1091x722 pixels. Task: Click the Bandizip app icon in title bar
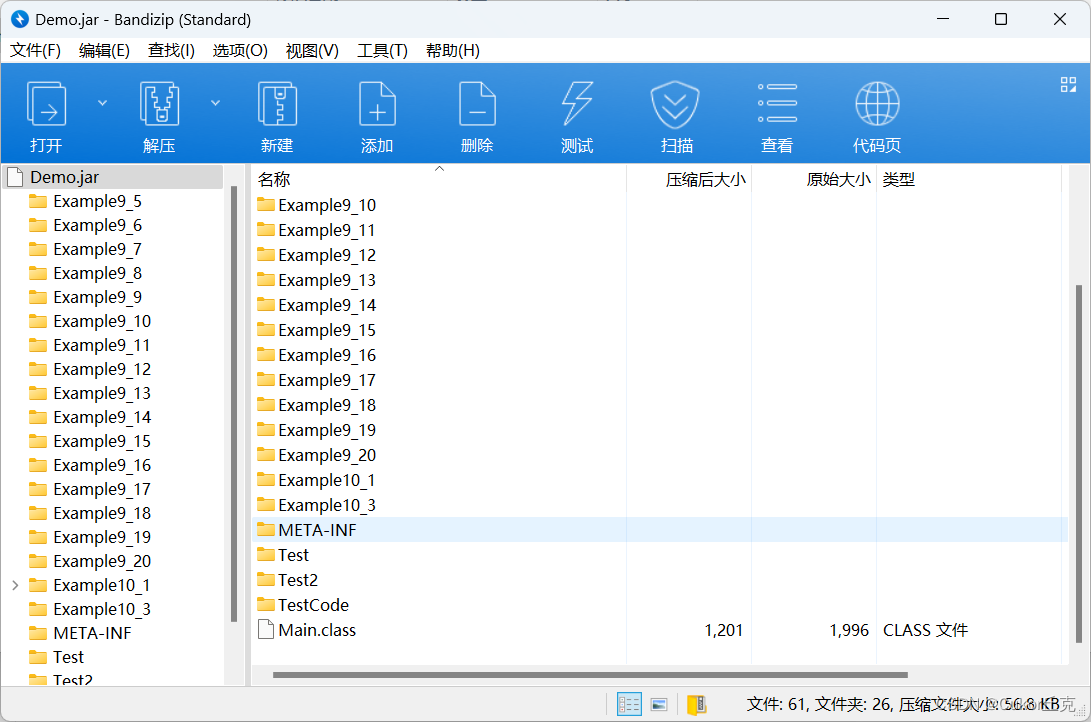[x=19, y=19]
